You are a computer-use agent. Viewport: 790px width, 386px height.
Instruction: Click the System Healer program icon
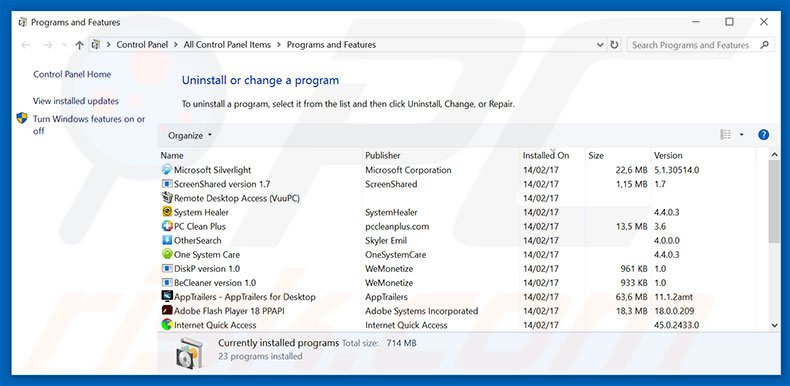[167, 212]
